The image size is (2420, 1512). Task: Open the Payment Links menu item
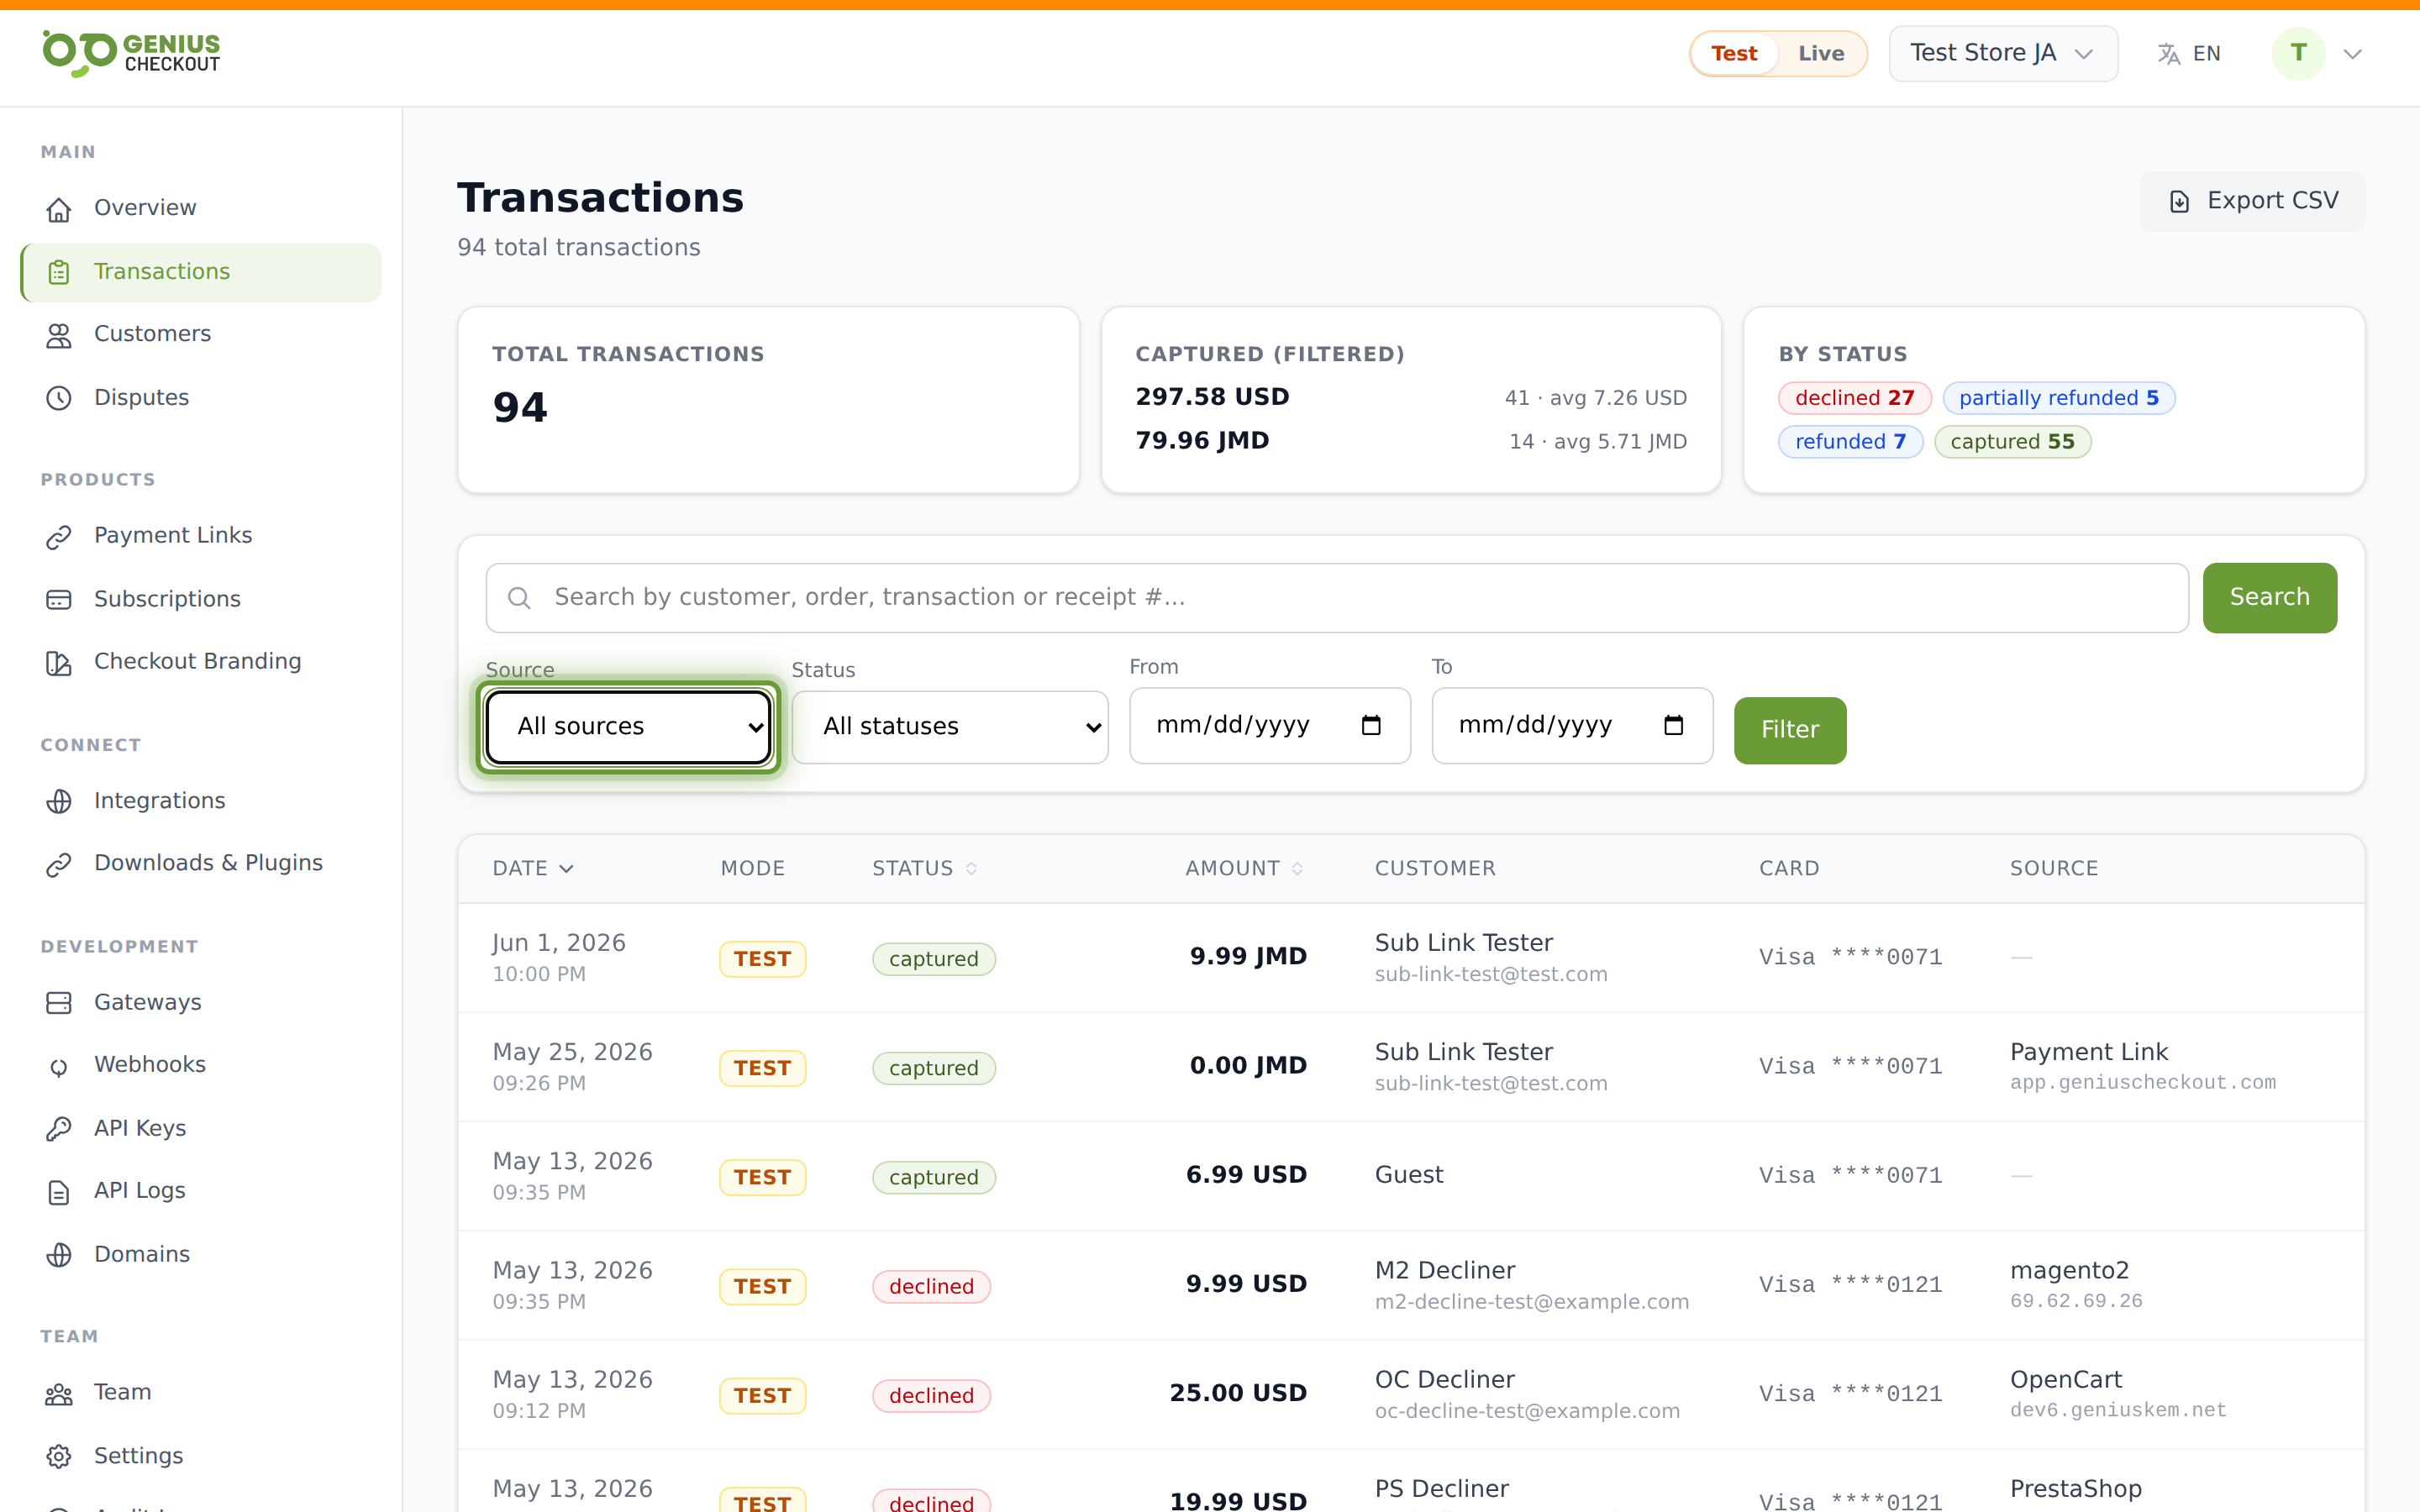pyautogui.click(x=201, y=536)
